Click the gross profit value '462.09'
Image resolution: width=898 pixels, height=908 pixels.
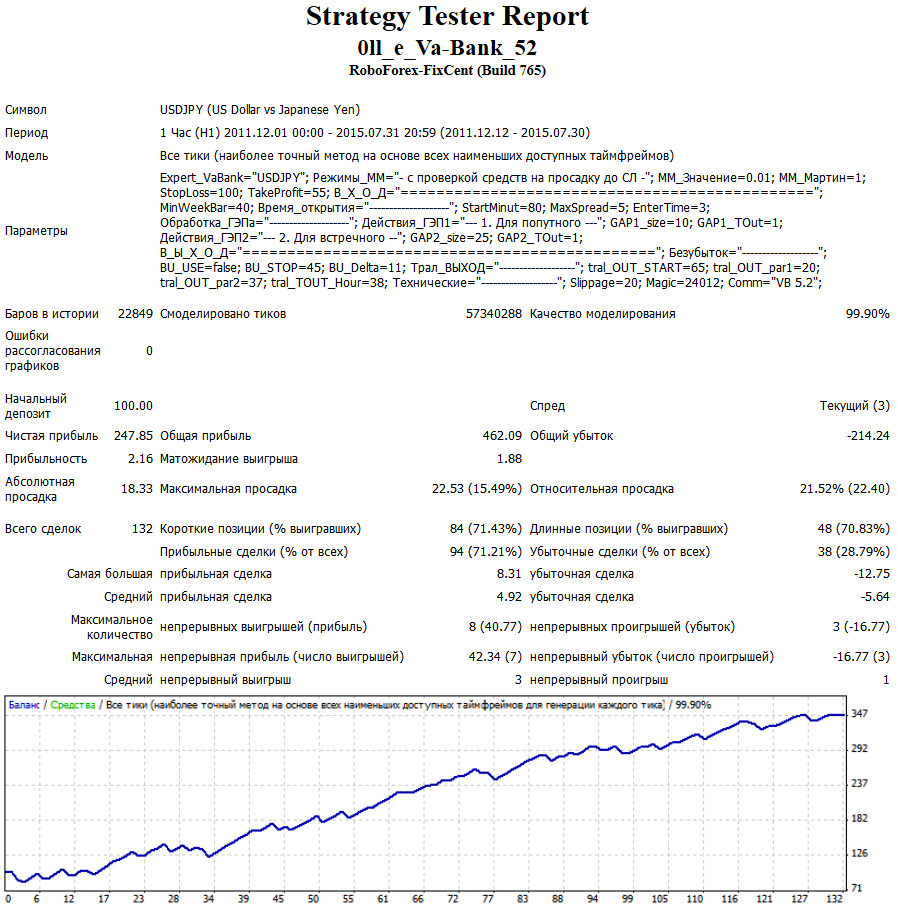(502, 435)
